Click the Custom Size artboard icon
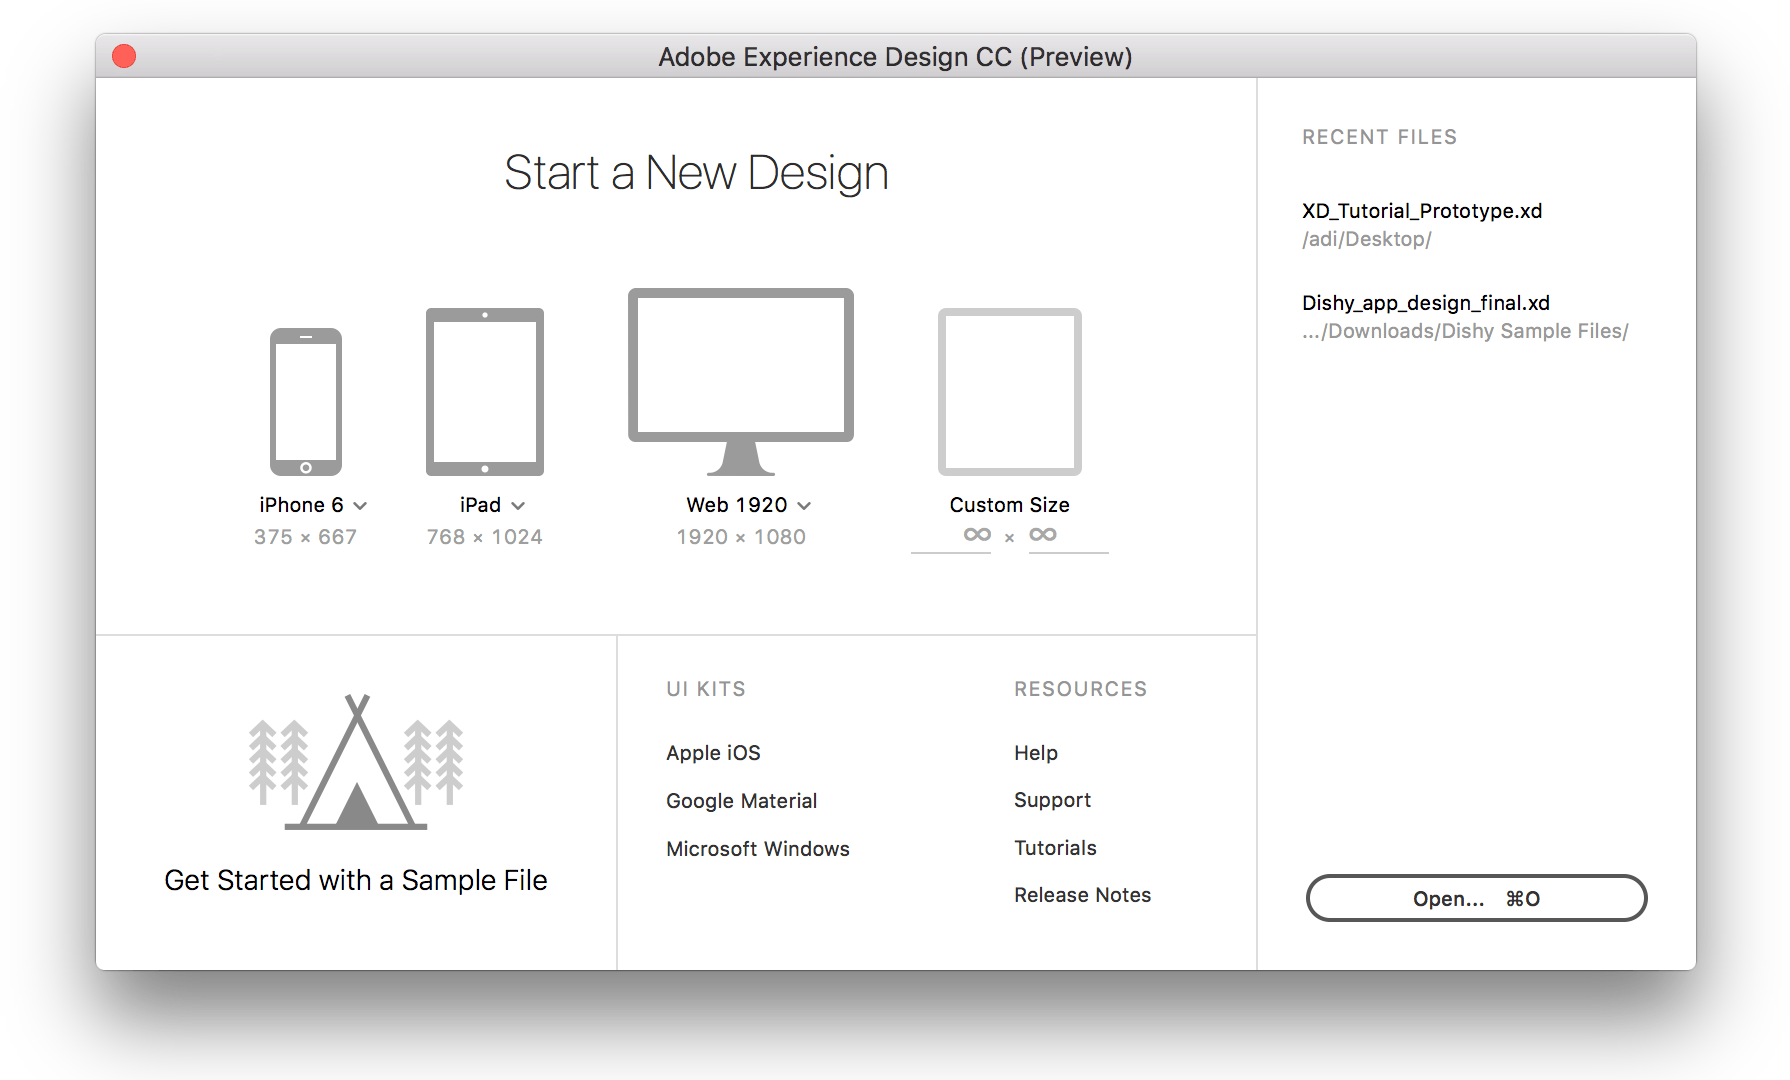 point(1008,392)
